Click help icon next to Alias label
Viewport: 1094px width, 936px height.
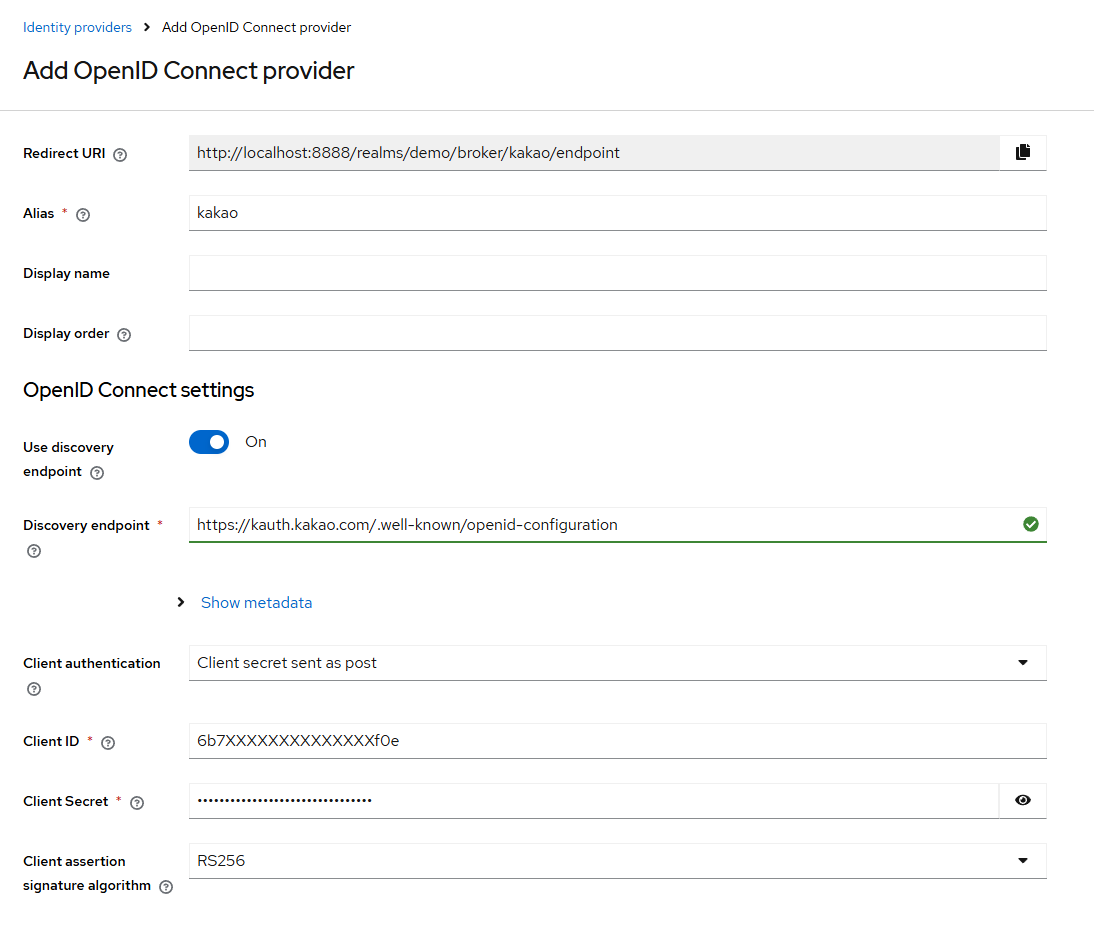[83, 215]
